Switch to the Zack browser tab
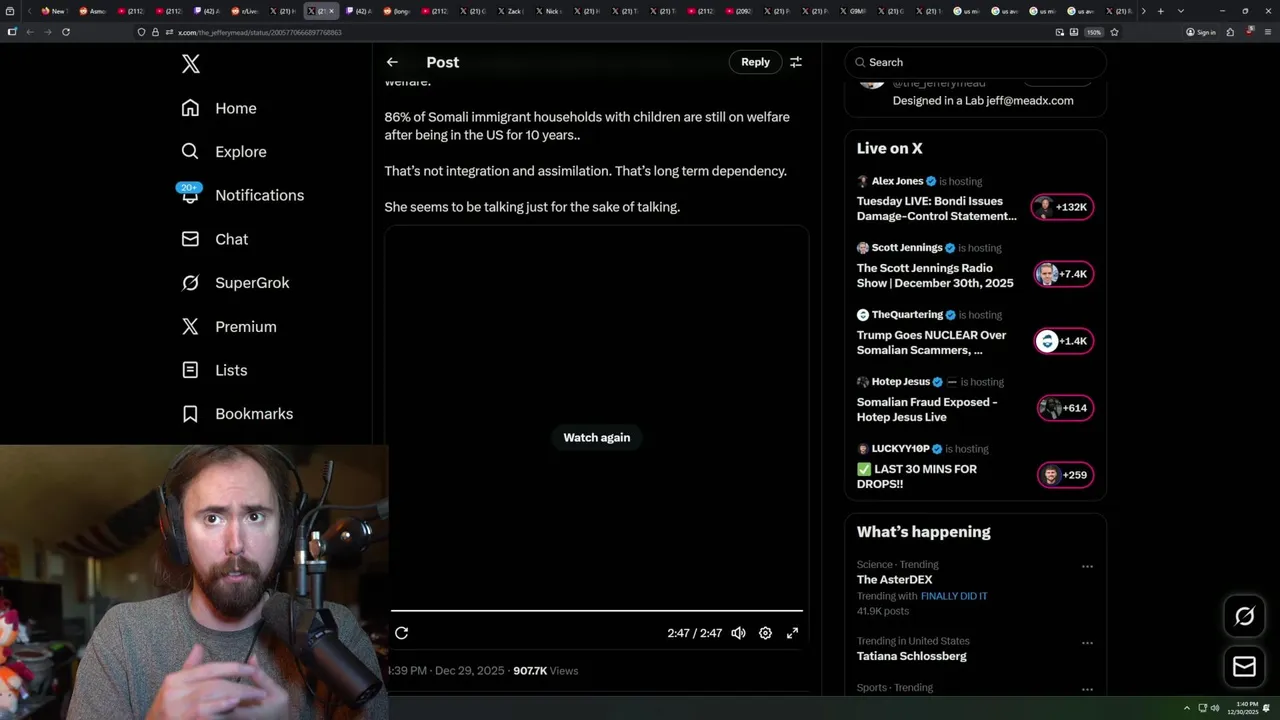1280x720 pixels. (512, 11)
